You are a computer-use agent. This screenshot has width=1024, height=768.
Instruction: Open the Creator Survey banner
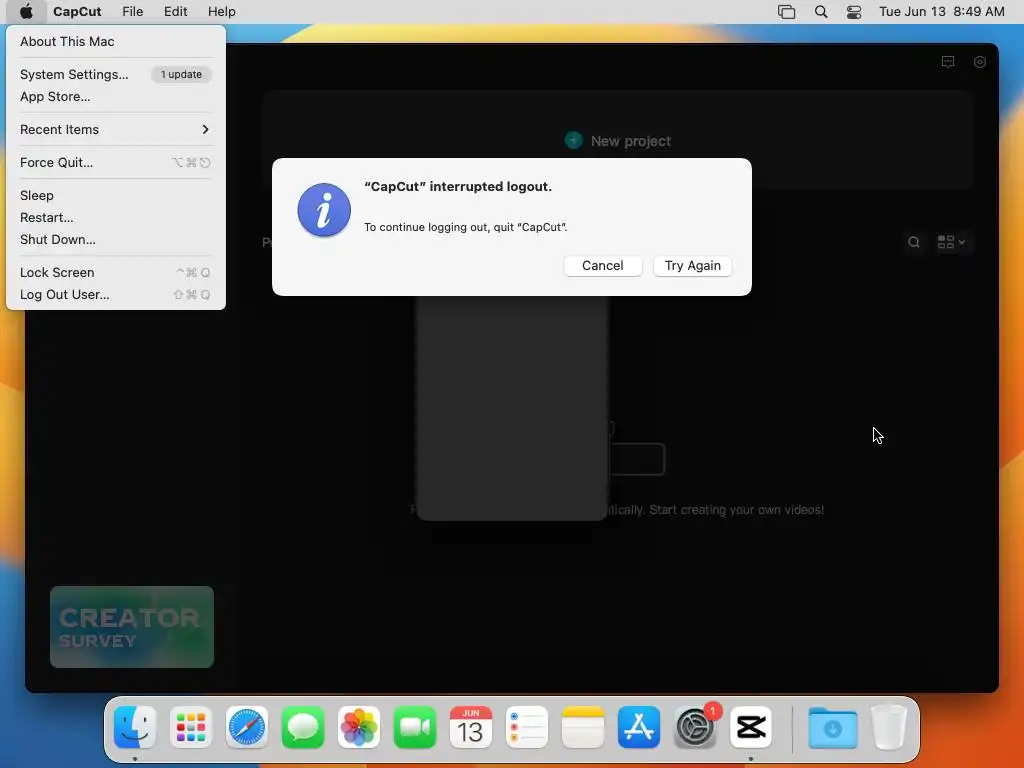pos(132,627)
